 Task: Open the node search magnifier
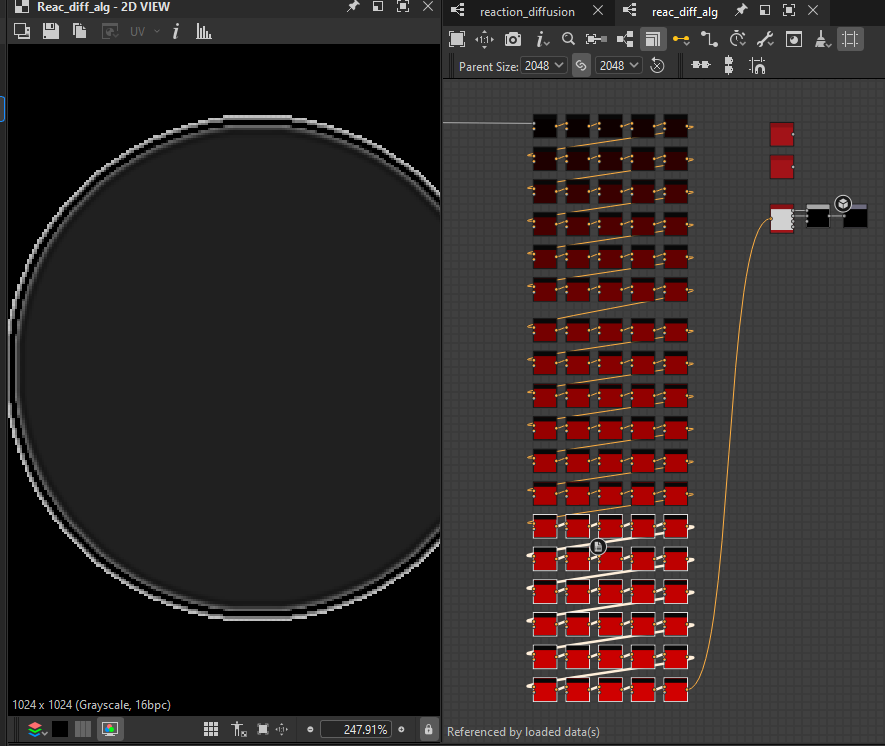click(568, 39)
